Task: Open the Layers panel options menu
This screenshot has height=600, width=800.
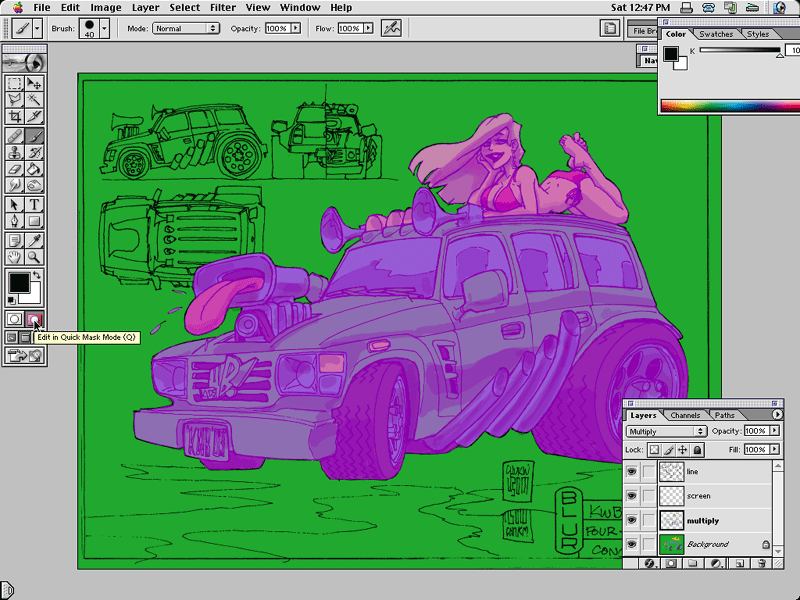Action: pyautogui.click(x=777, y=414)
